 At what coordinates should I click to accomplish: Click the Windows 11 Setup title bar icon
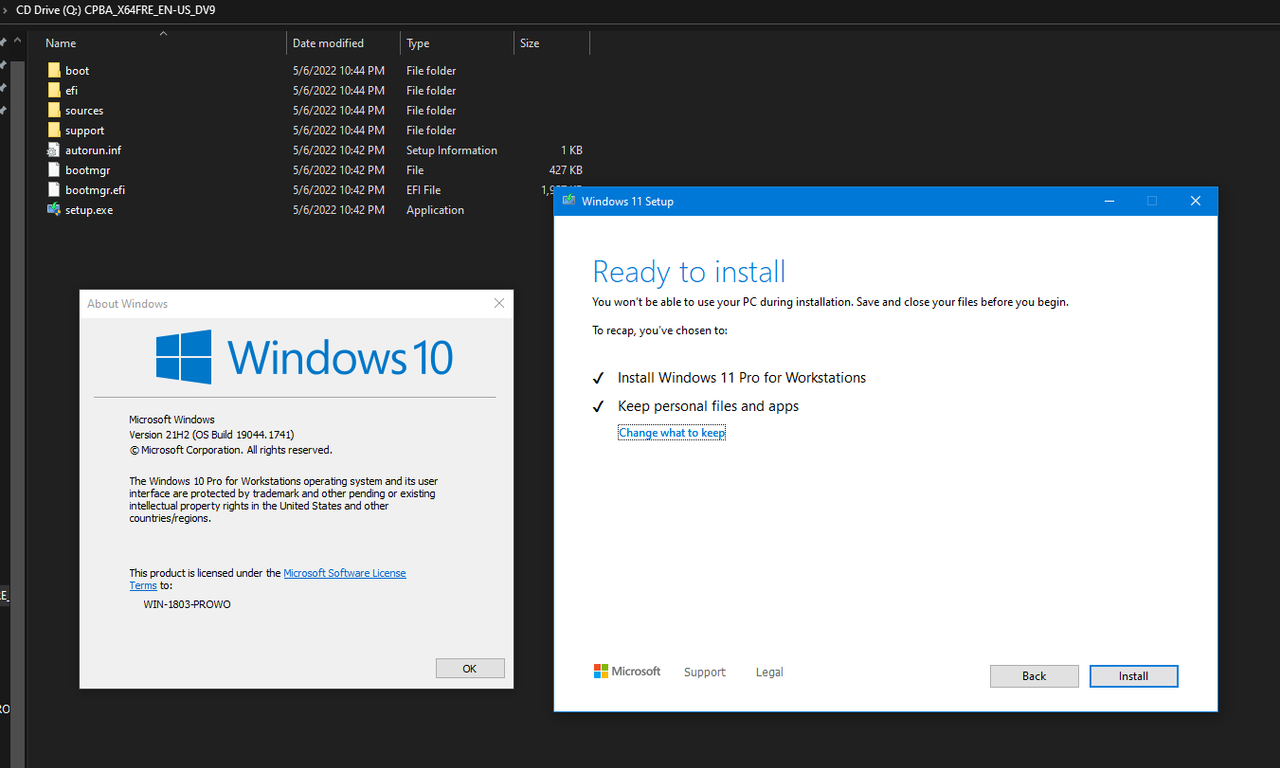click(x=569, y=201)
